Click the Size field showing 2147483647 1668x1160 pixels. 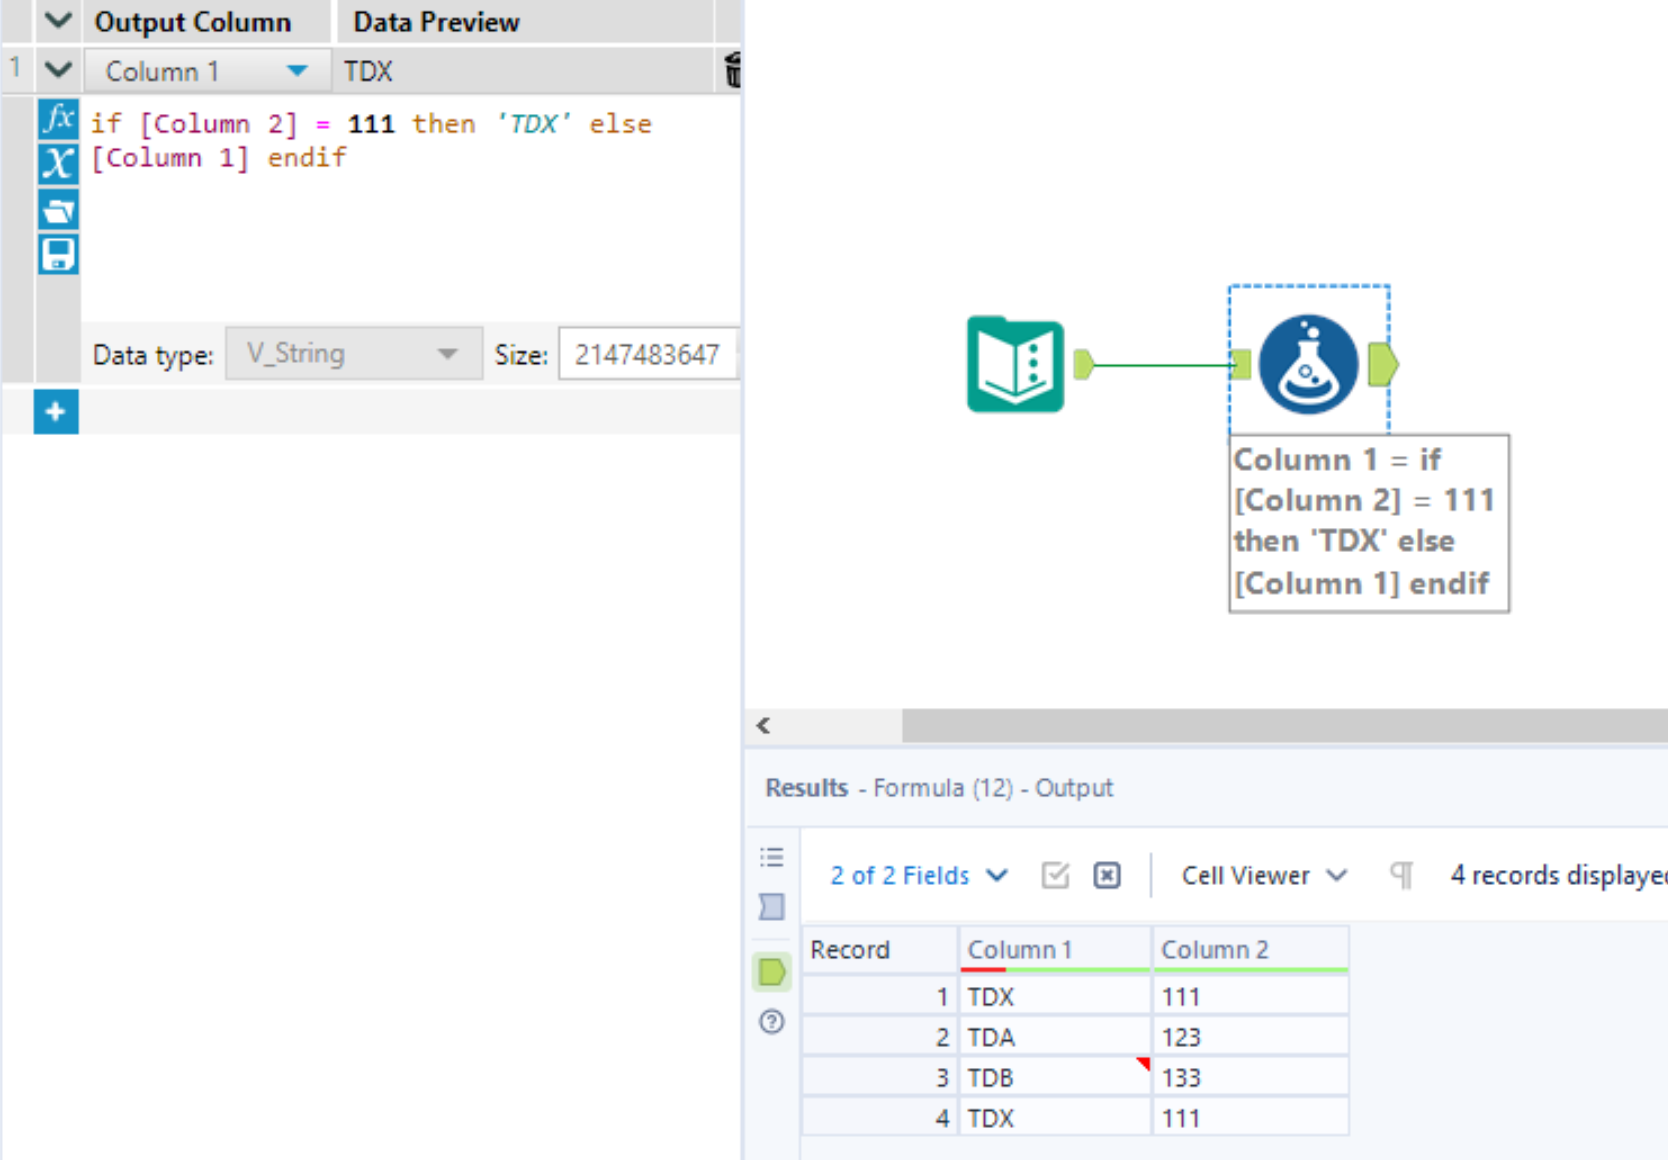click(x=648, y=354)
